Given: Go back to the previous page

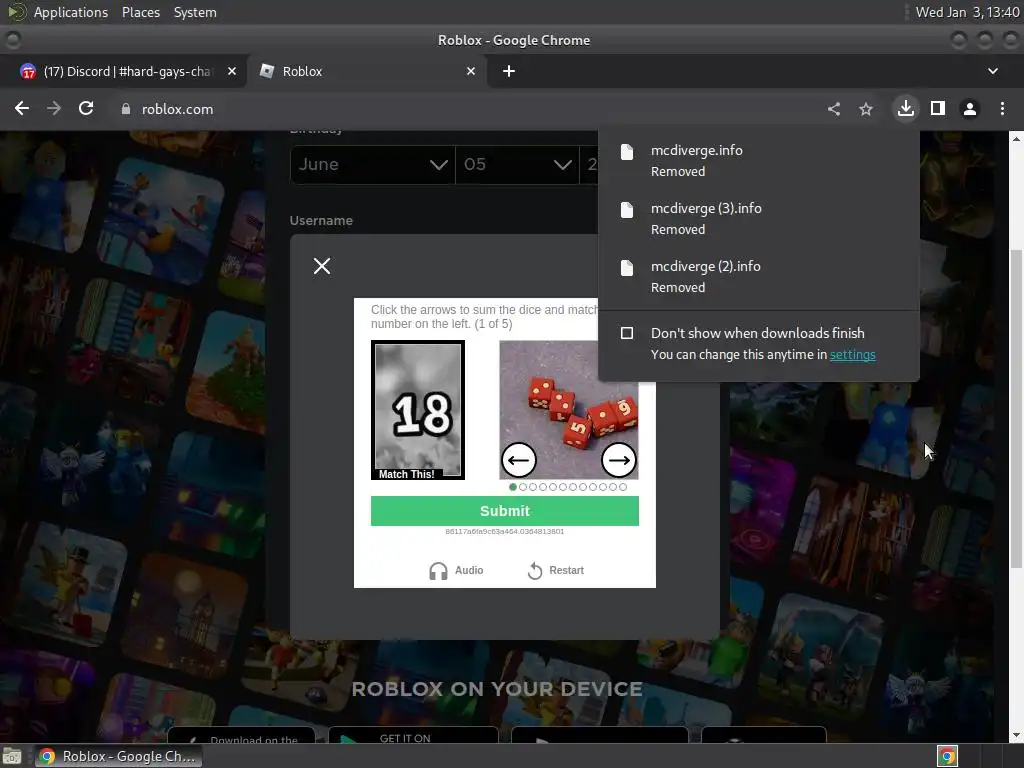Looking at the screenshot, I should pyautogui.click(x=22, y=108).
